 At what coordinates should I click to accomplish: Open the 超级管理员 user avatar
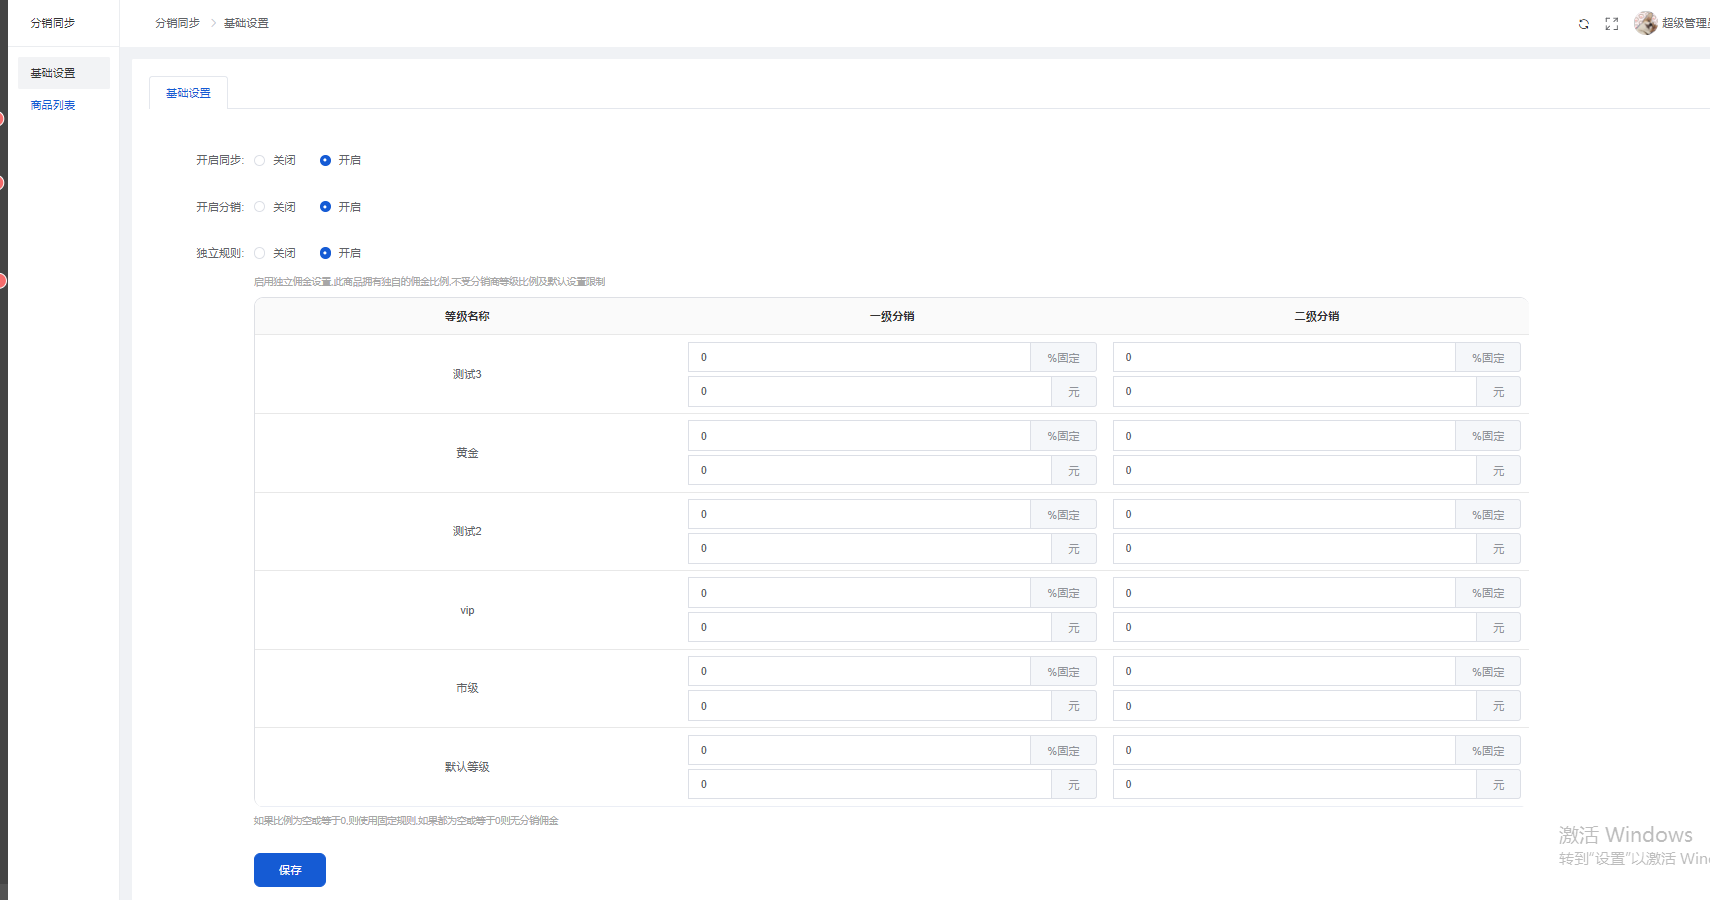pos(1645,23)
